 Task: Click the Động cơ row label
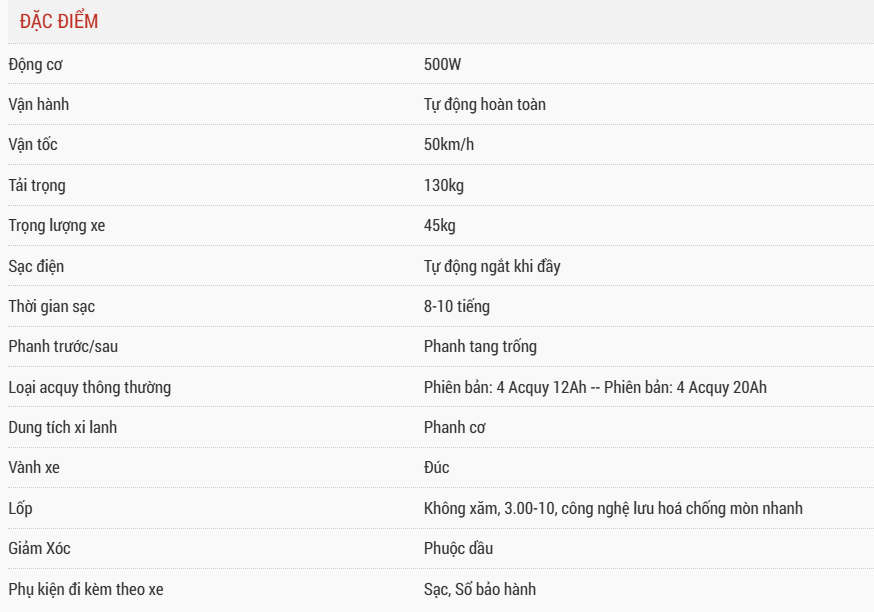[37, 64]
